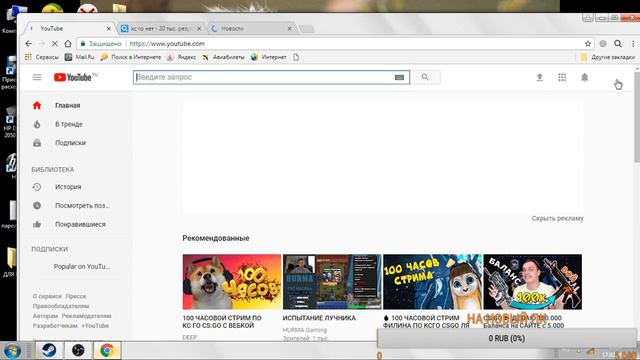Click title 100 ЧАСОВОЙ СТРИМ ПО КС ГО
Image resolution: width=640 pixels, height=360 pixels.
[222, 322]
